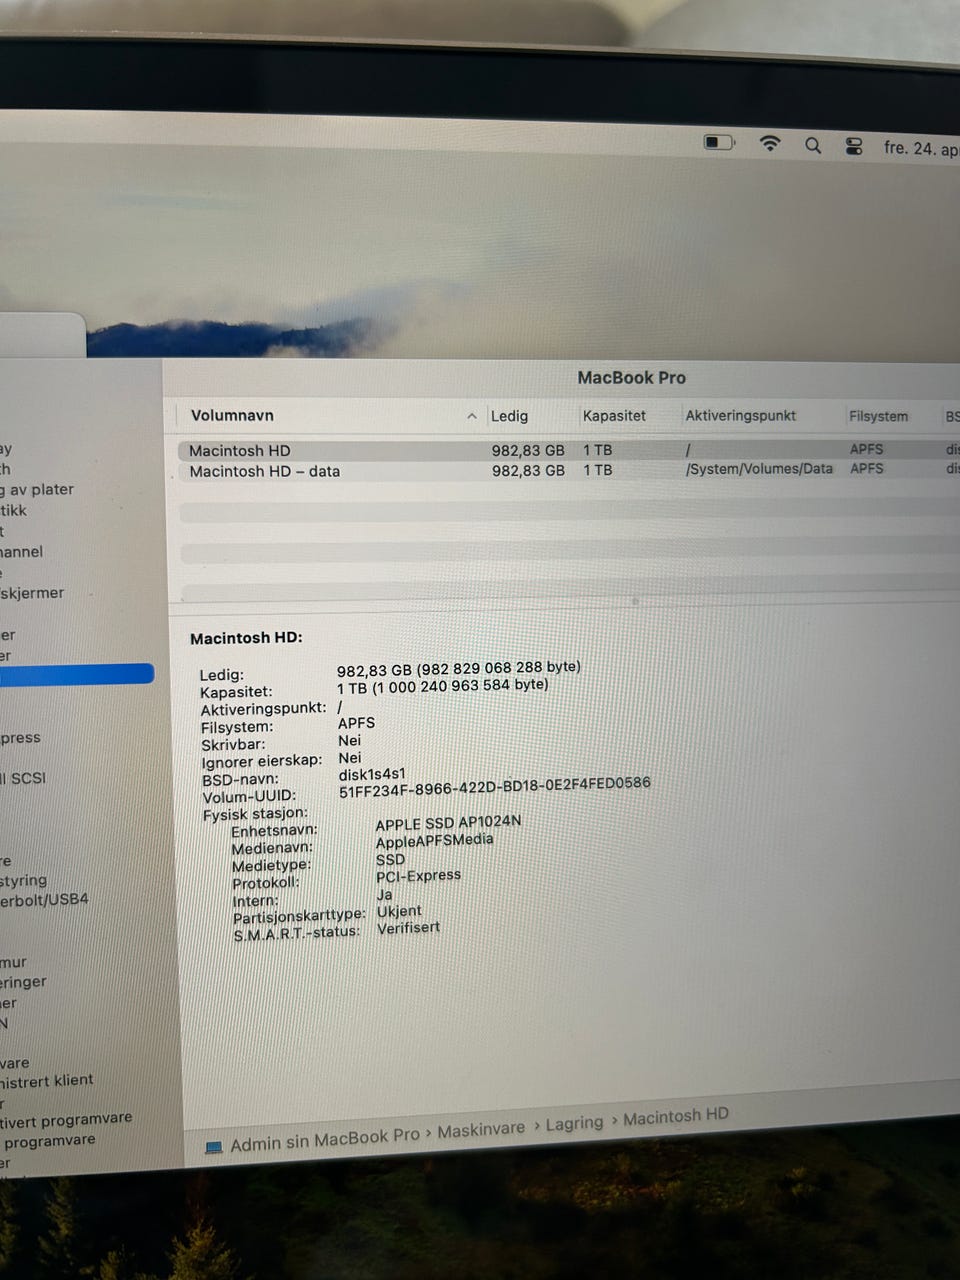Screen dimensions: 960x1280
Task: Open sidebar item ending in 'erbolt/USB4'
Action: click(x=44, y=899)
